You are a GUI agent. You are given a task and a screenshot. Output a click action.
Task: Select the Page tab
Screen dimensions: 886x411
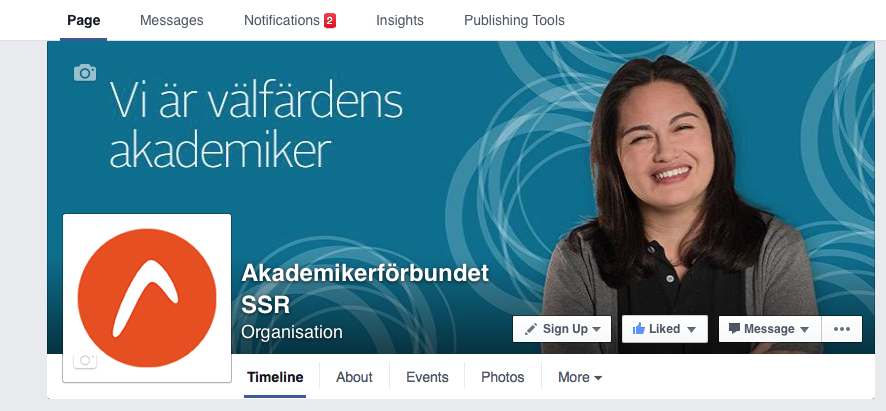coord(84,20)
